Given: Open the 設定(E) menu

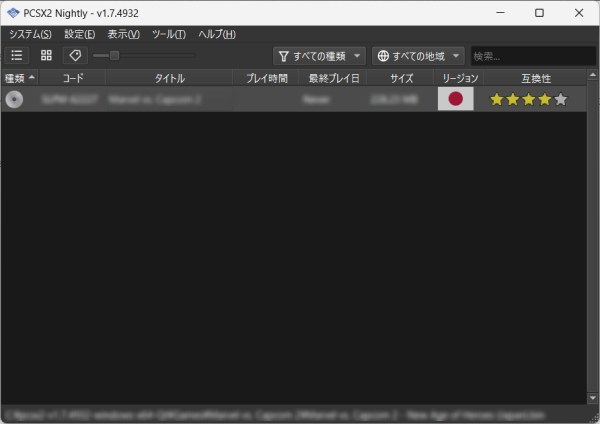Looking at the screenshot, I should pos(80,34).
